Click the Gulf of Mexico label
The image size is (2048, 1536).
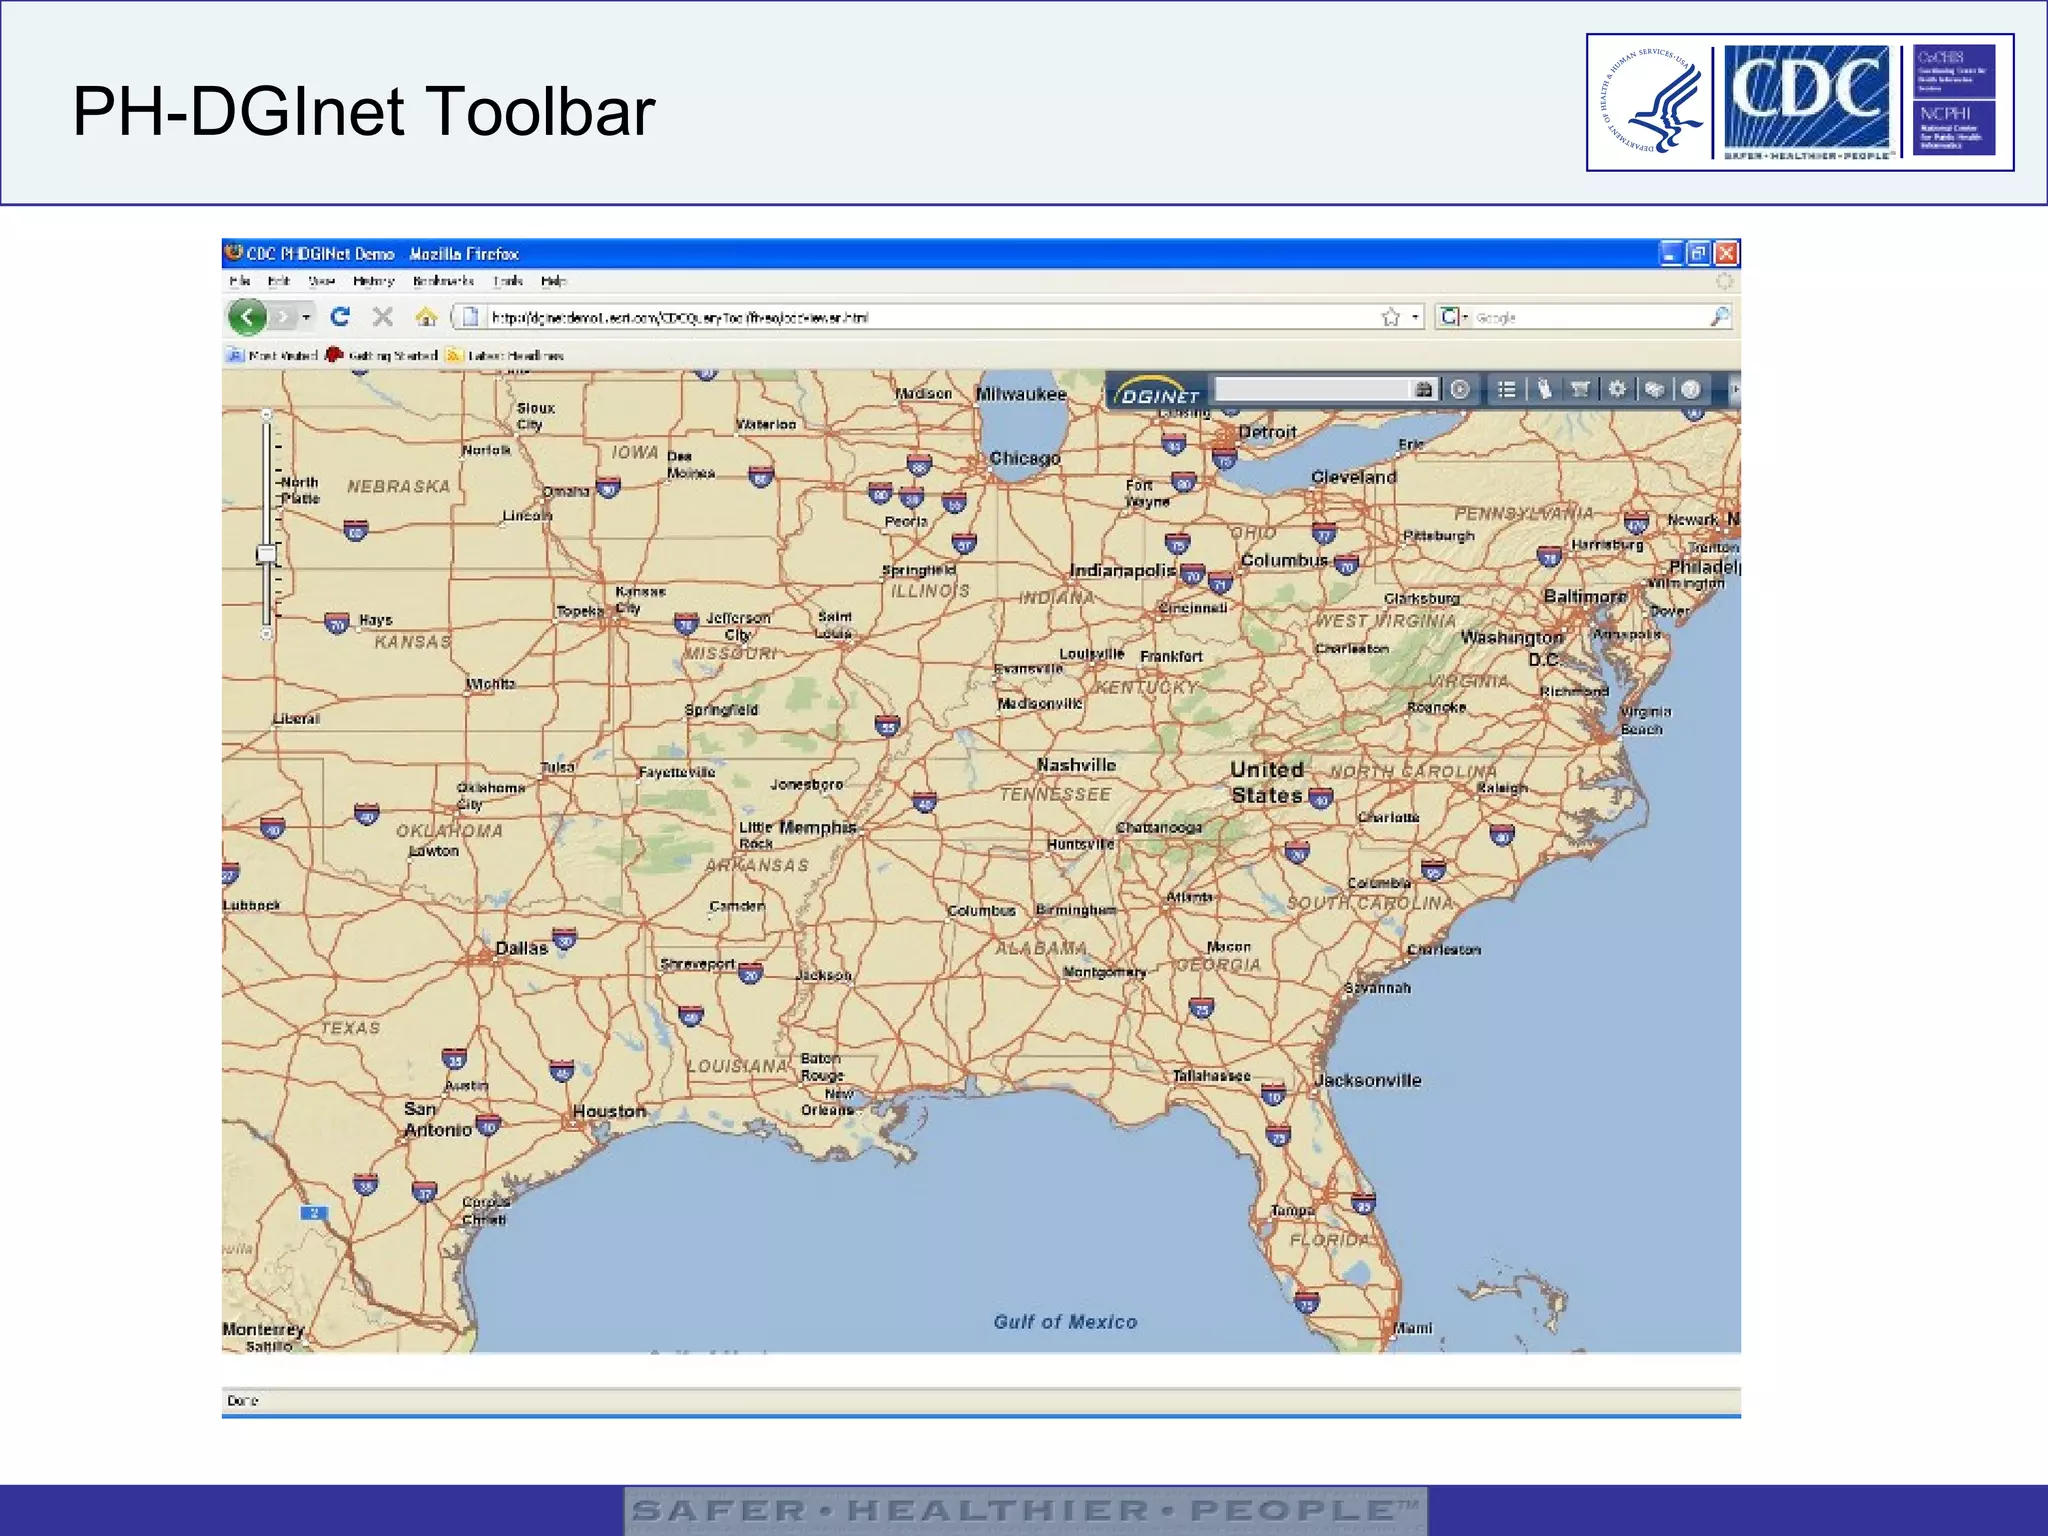coord(1065,1322)
